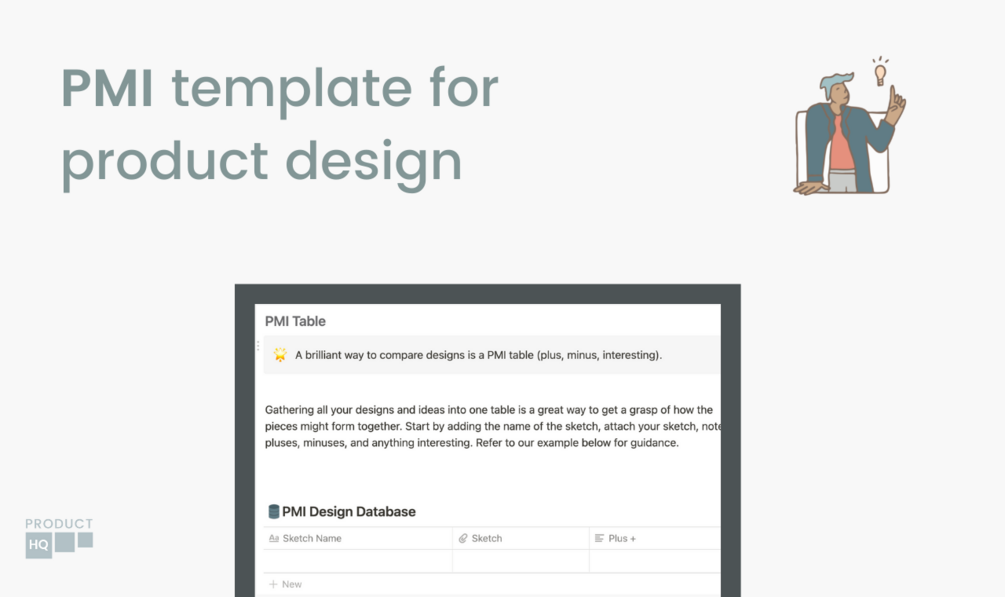Click the star emoji callout icon
Screen dimensions: 1005x597
tap(280, 355)
